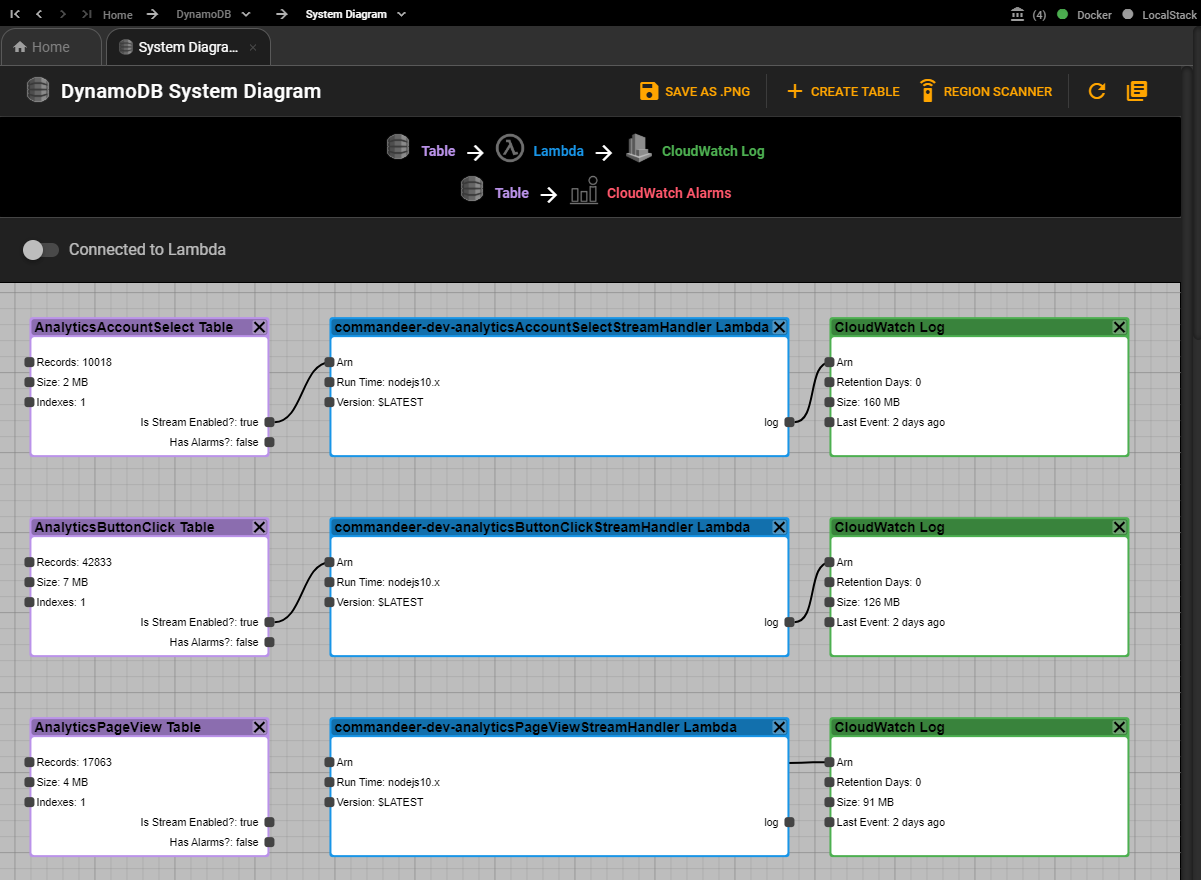Select the AnalyticsAccountSelect Table title bar
Viewport: 1201px width, 880px height.
coord(150,327)
